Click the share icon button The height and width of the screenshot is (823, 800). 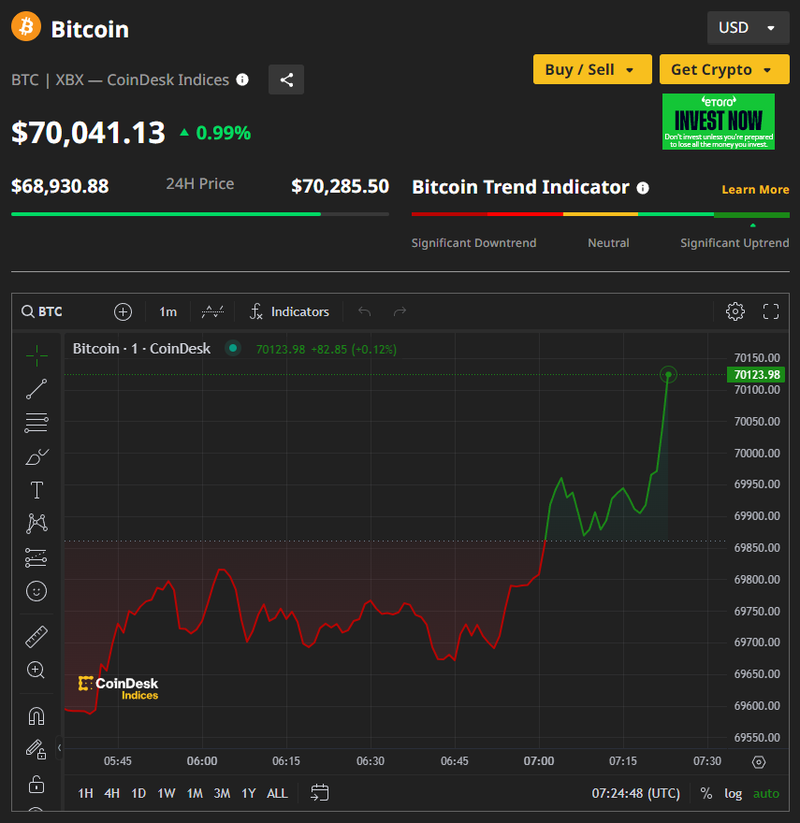coord(286,80)
